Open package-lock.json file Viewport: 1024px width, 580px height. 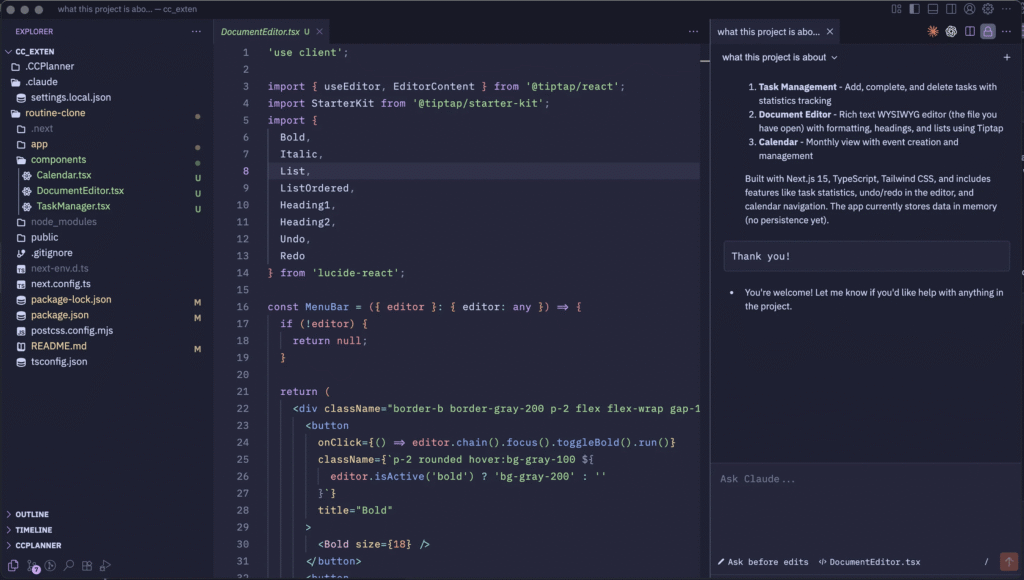pyautogui.click(x=71, y=299)
